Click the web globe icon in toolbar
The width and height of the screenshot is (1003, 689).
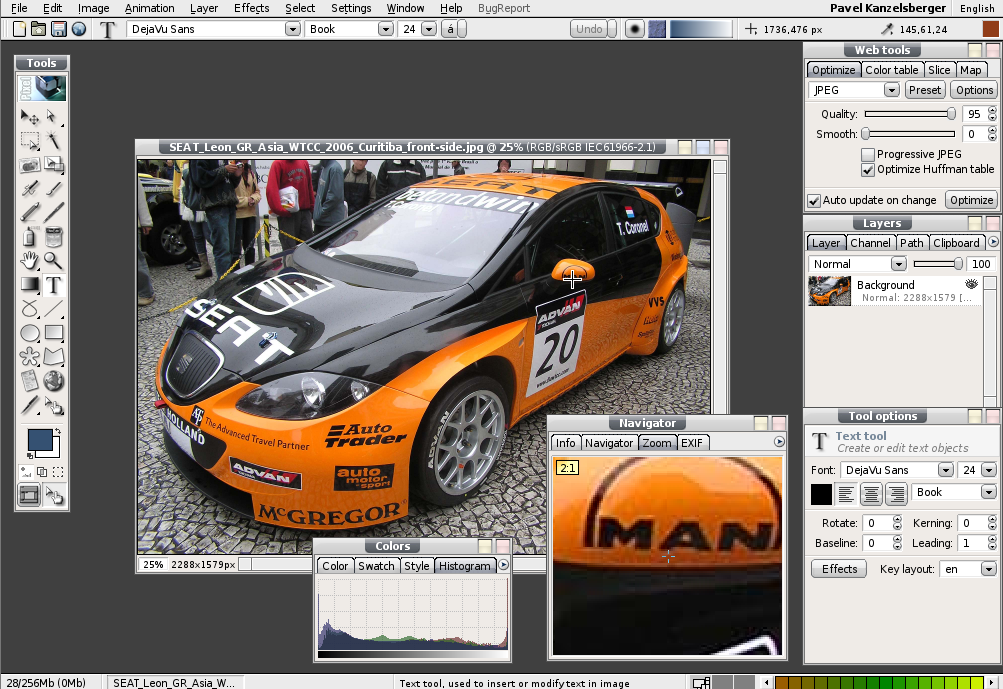click(x=79, y=29)
